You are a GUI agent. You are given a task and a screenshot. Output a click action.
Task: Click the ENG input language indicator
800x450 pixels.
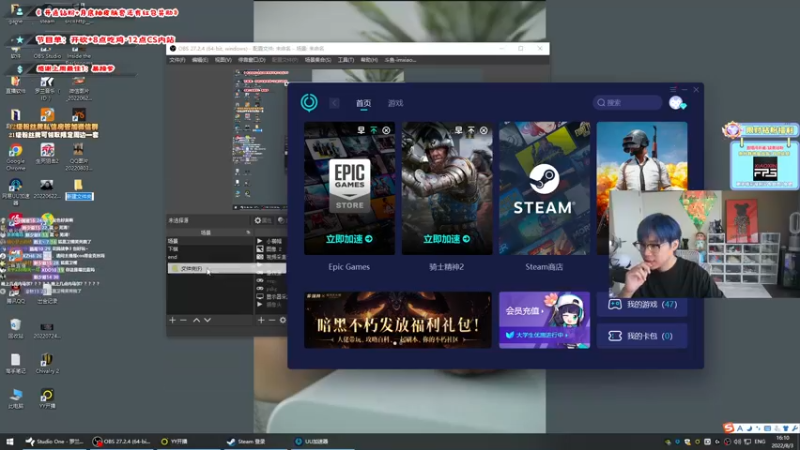pos(760,441)
